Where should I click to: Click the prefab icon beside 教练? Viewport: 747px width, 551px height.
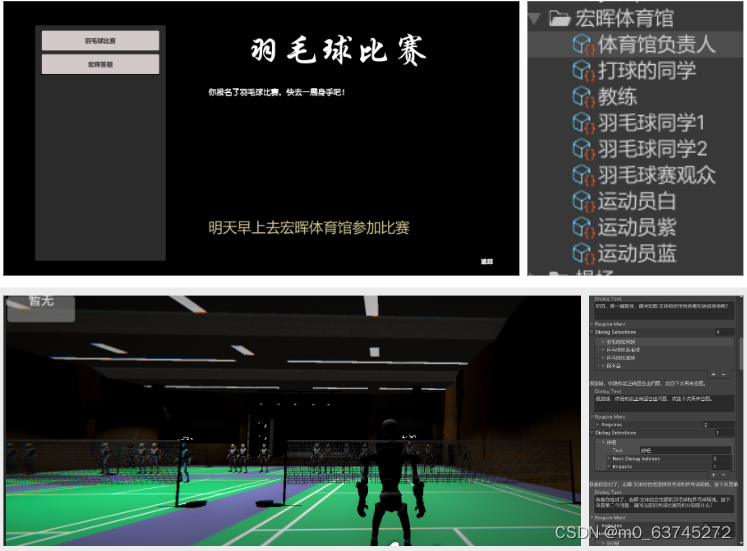(x=583, y=97)
